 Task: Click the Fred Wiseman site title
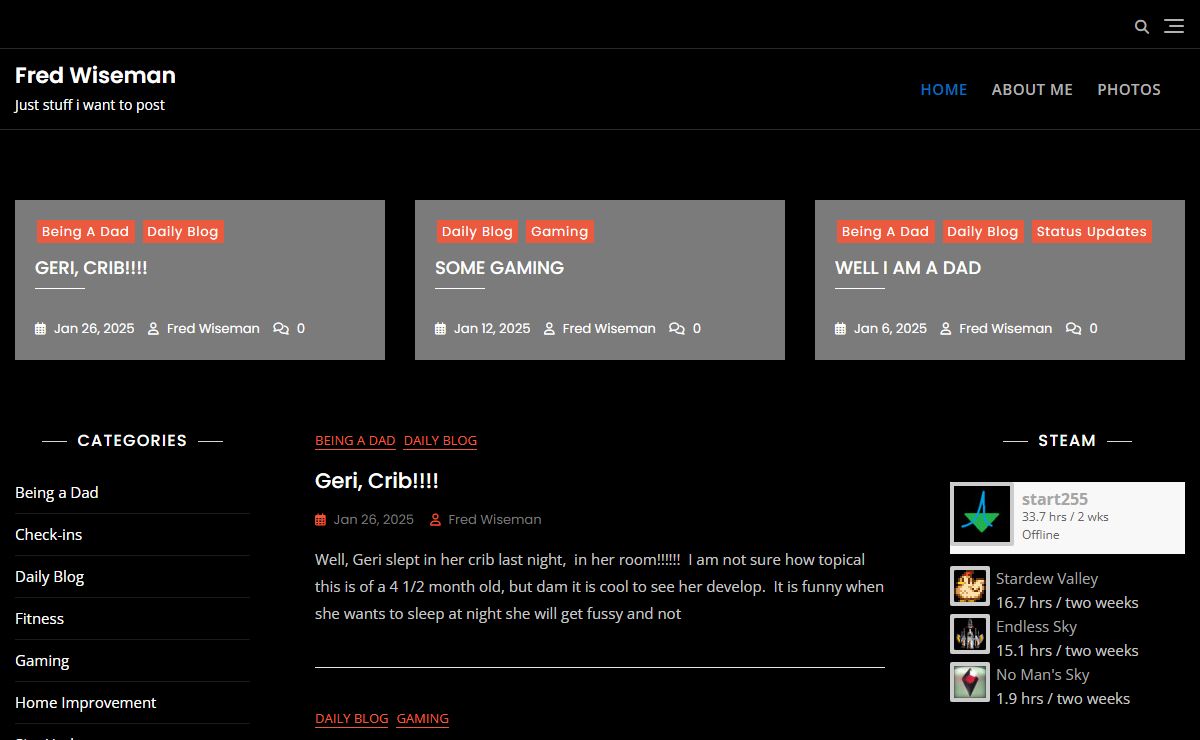[x=95, y=75]
